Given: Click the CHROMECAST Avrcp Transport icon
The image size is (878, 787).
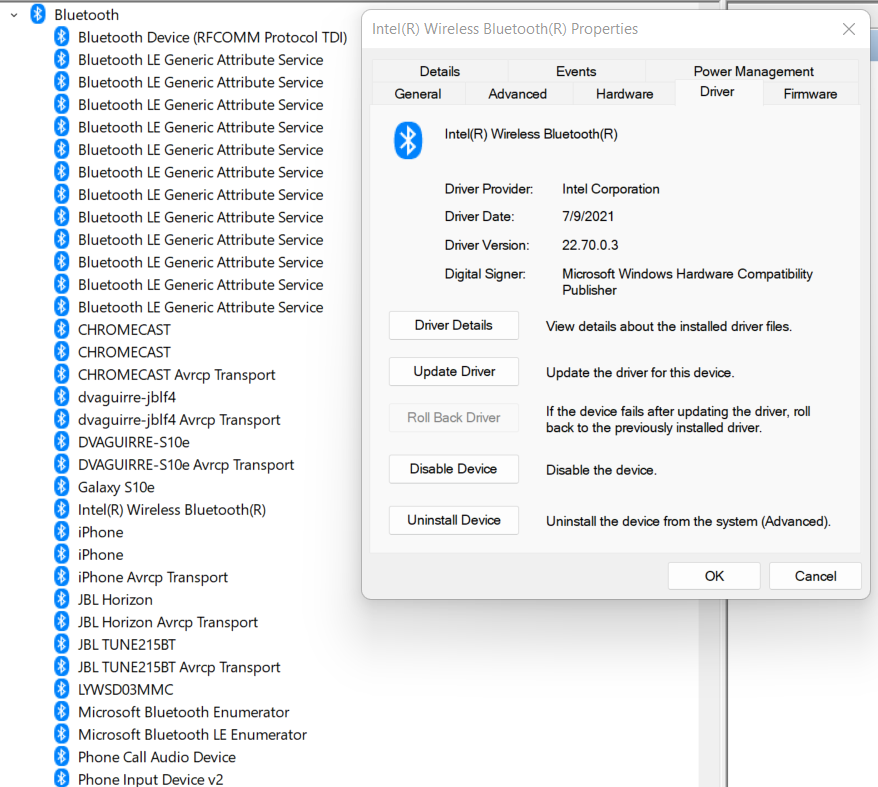Looking at the screenshot, I should 62,374.
